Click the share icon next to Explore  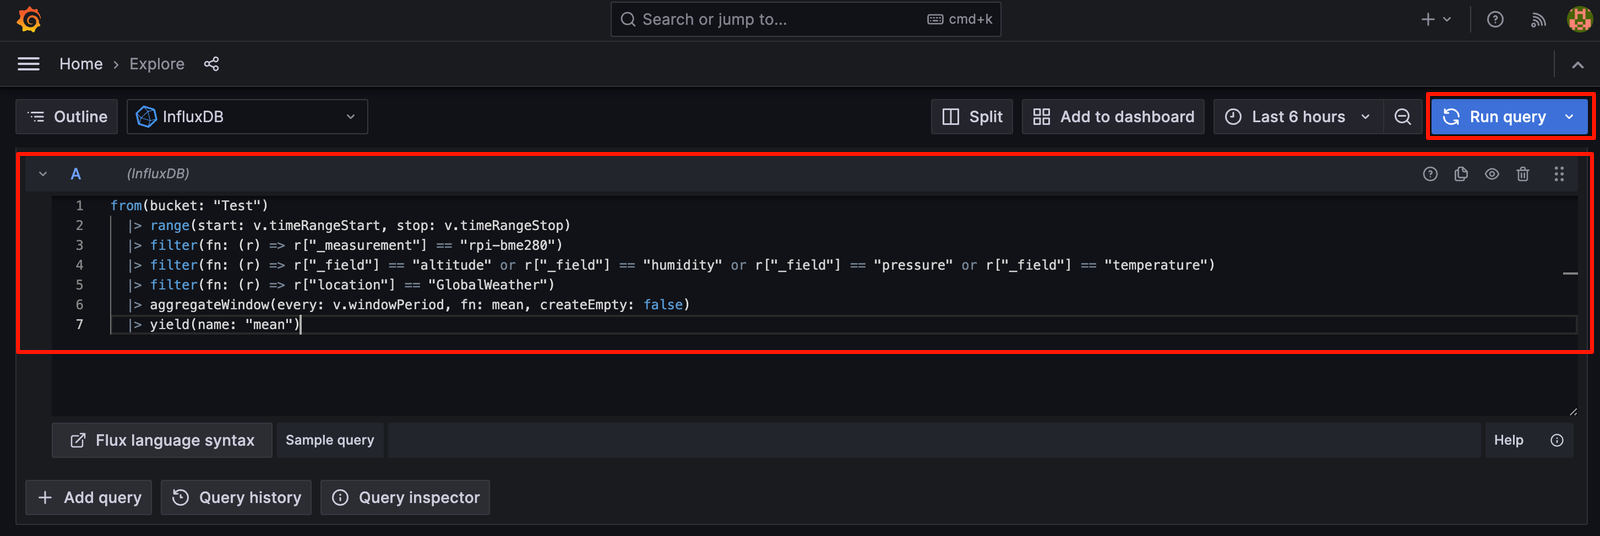click(x=211, y=64)
